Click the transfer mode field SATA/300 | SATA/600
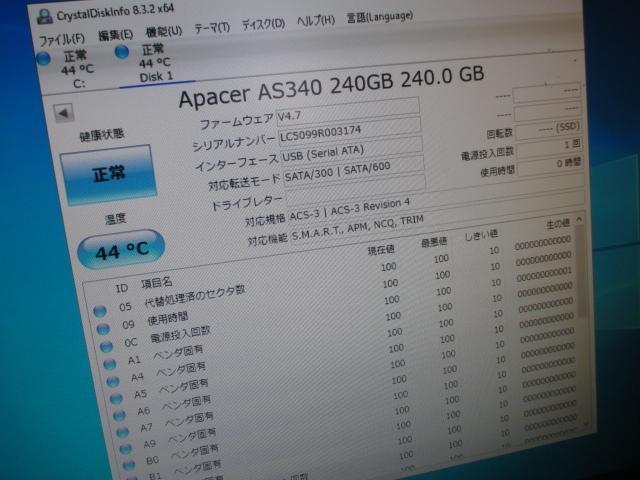Screen dimensions: 640x480 pyautogui.click(x=354, y=172)
